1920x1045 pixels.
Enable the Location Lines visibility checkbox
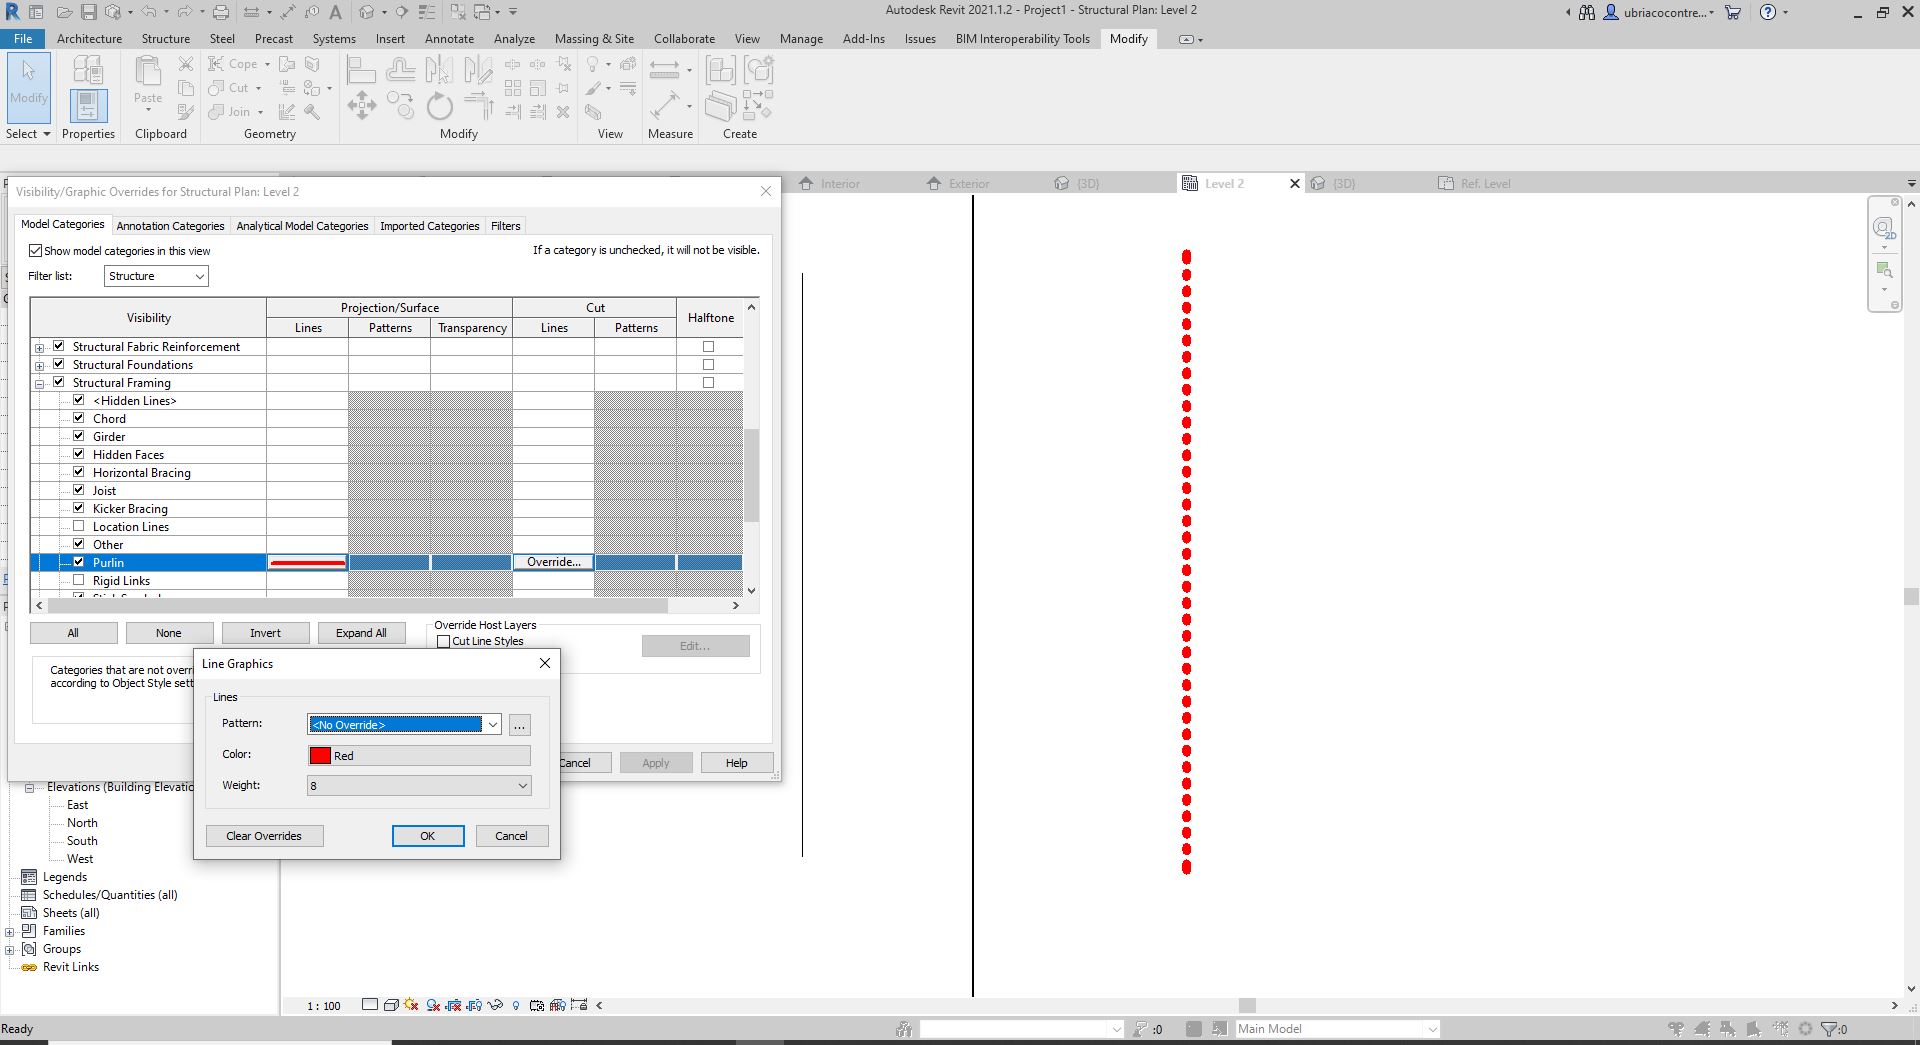[x=78, y=525]
